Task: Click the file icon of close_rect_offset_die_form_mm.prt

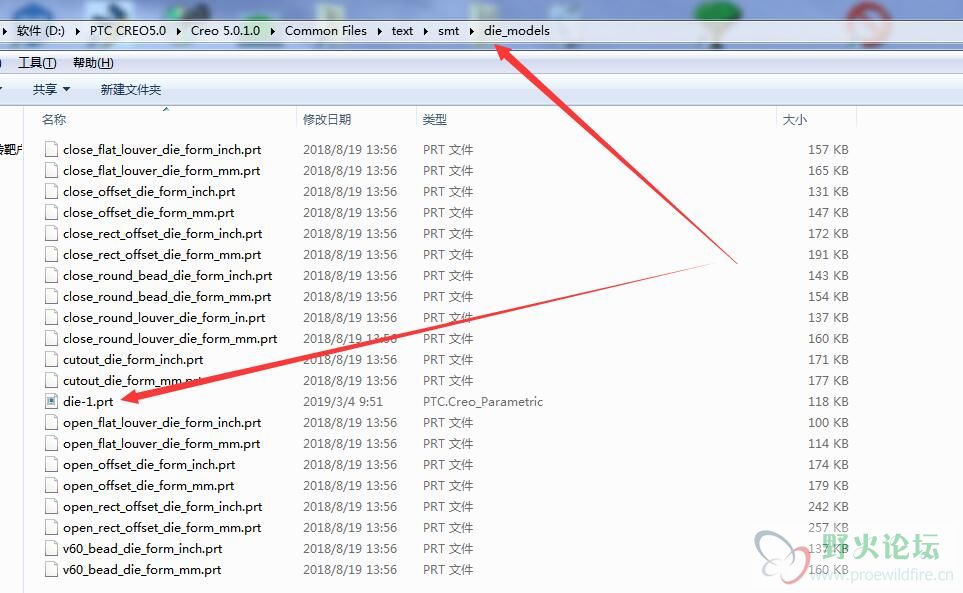Action: pyautogui.click(x=52, y=254)
